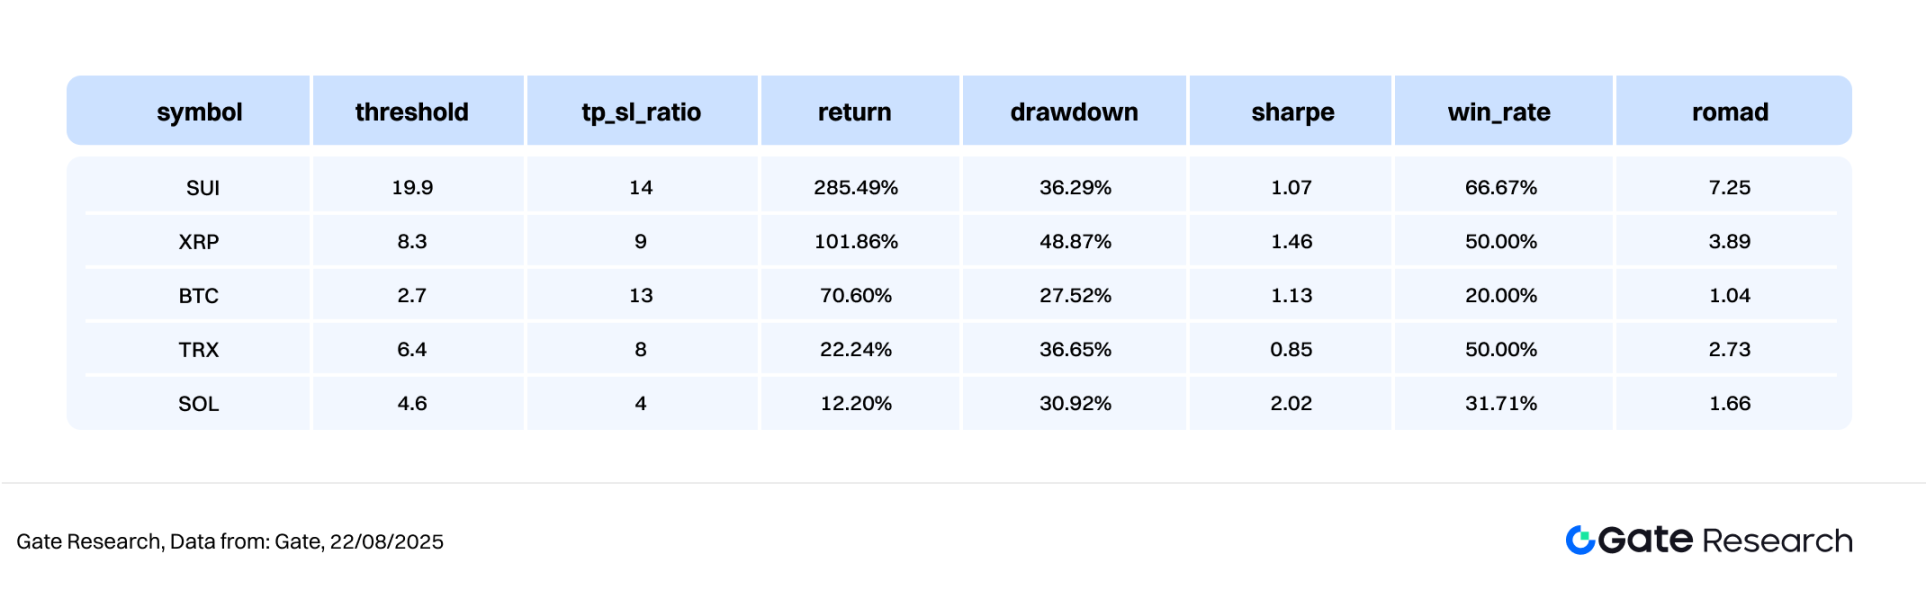Select the 48.87% drawdown value
The height and width of the screenshot is (599, 1926).
pos(1075,242)
